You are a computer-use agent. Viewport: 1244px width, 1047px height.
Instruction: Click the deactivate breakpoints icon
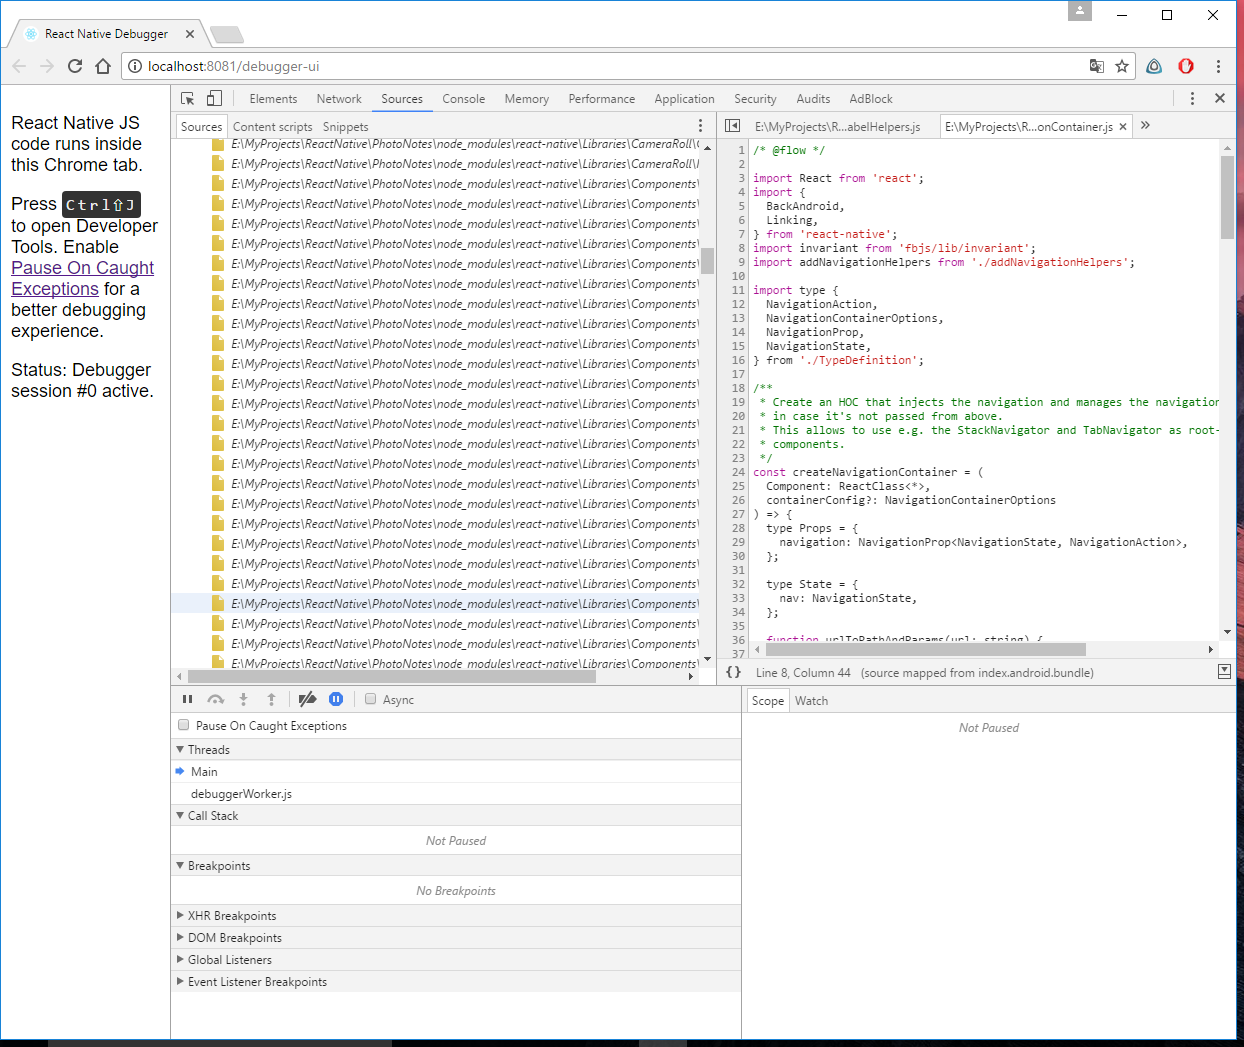pos(307,700)
